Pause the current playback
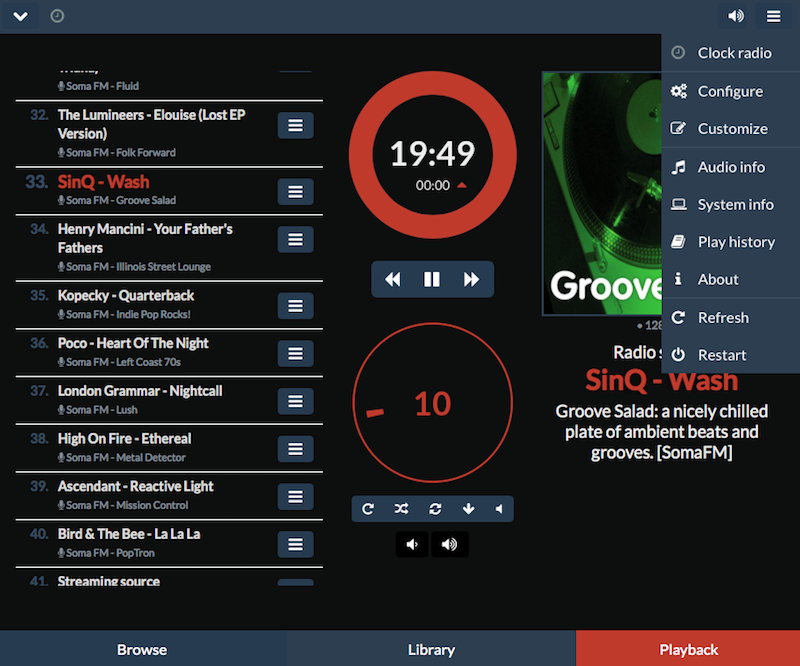This screenshot has width=800, height=666. 432,279
